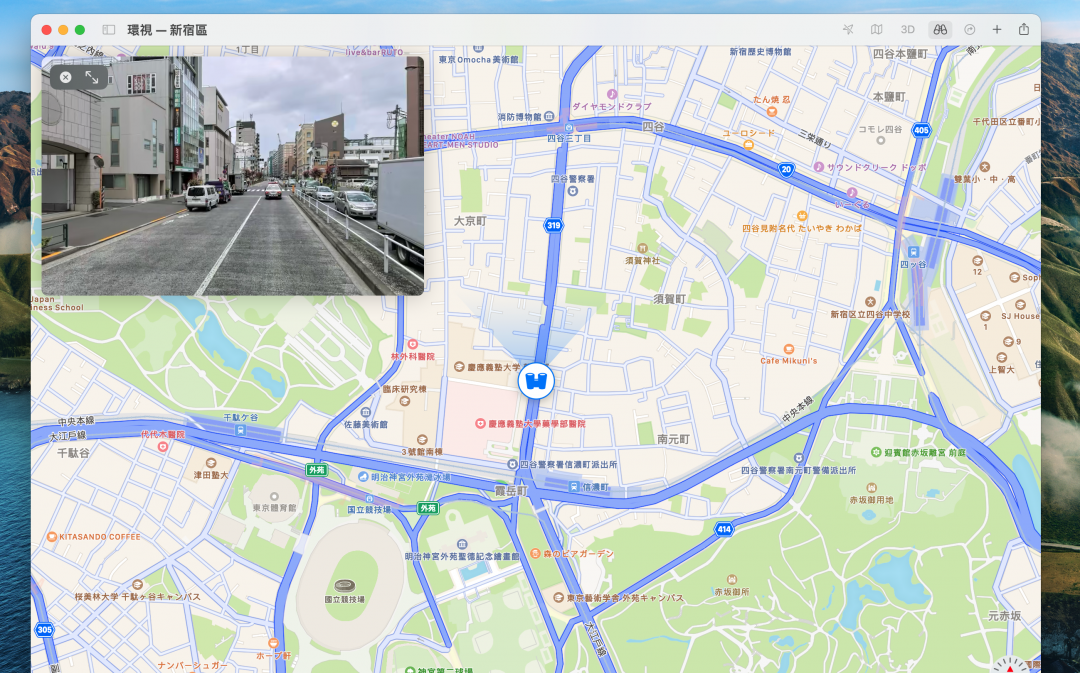Select the ダイヤモンドクラブ music venue pin

612,94
